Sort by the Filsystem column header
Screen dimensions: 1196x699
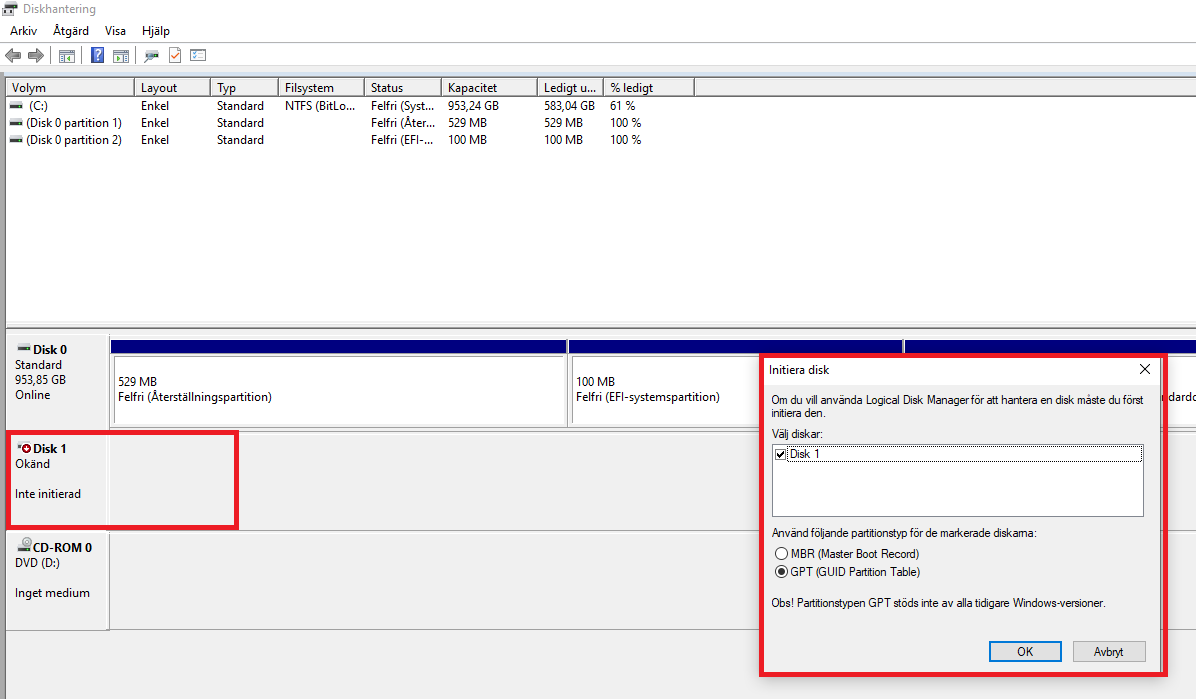(321, 88)
